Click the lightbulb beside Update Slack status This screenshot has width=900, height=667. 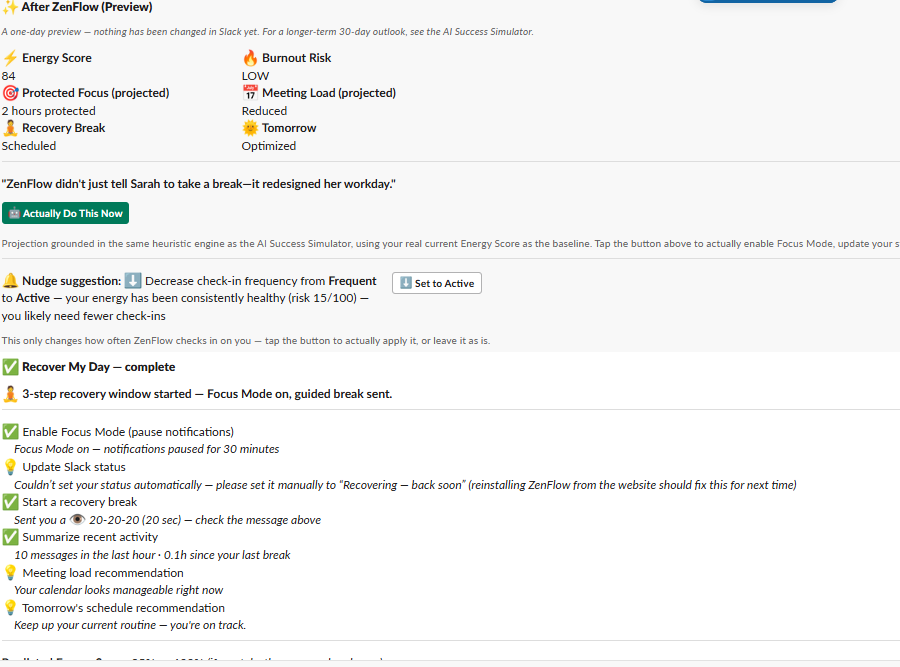click(x=10, y=467)
